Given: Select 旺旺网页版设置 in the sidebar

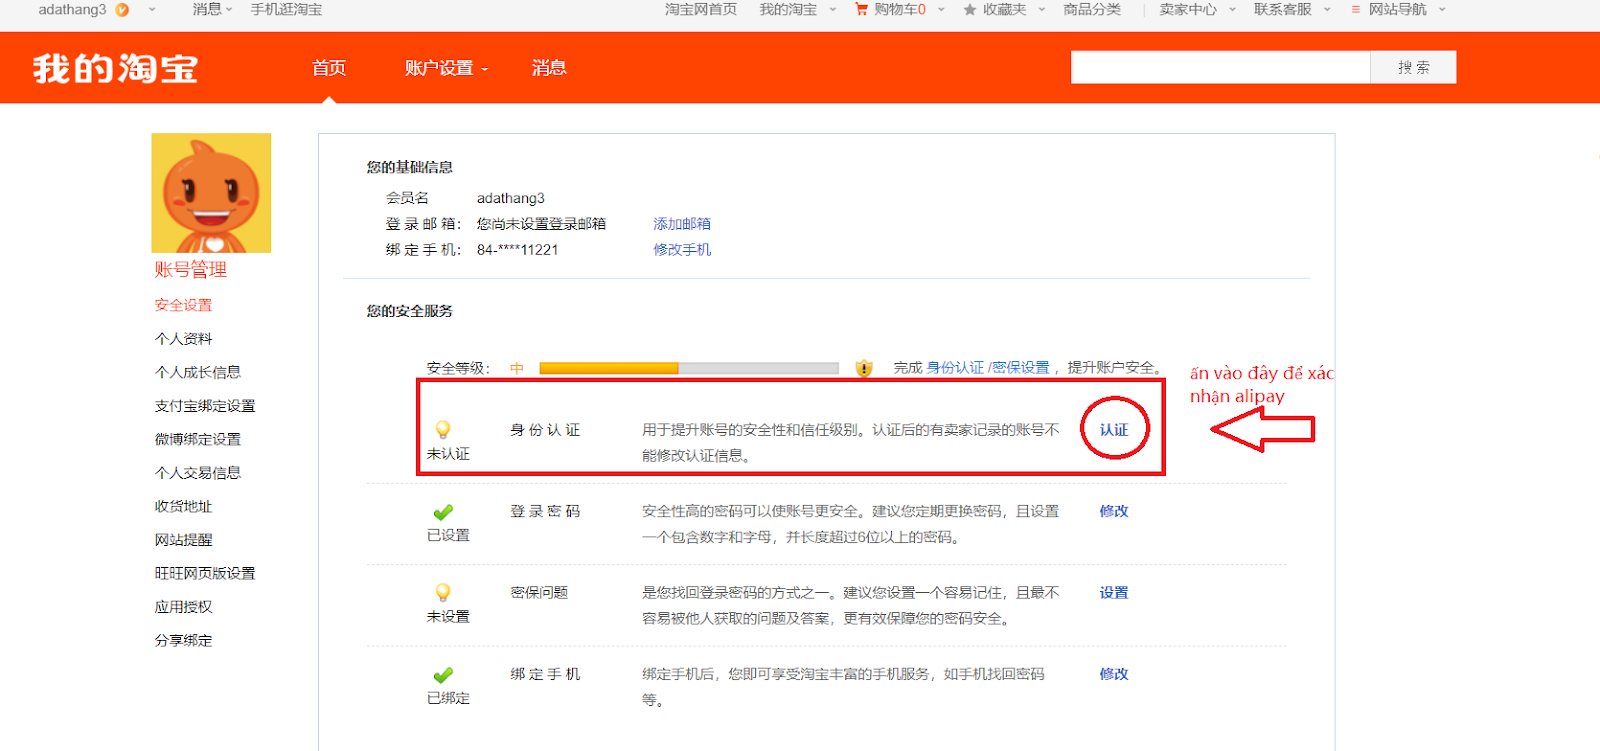Looking at the screenshot, I should tap(205, 573).
